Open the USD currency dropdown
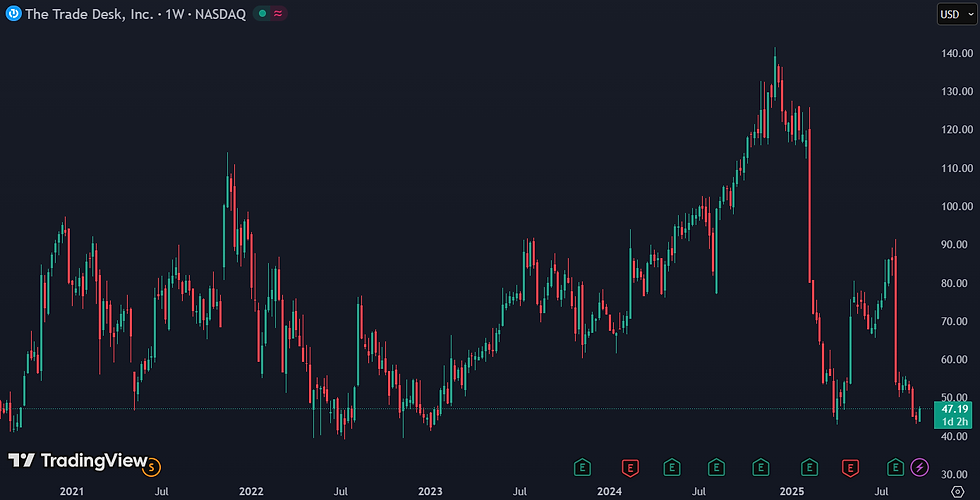Screen dimensions: 980x500 point(956,14)
